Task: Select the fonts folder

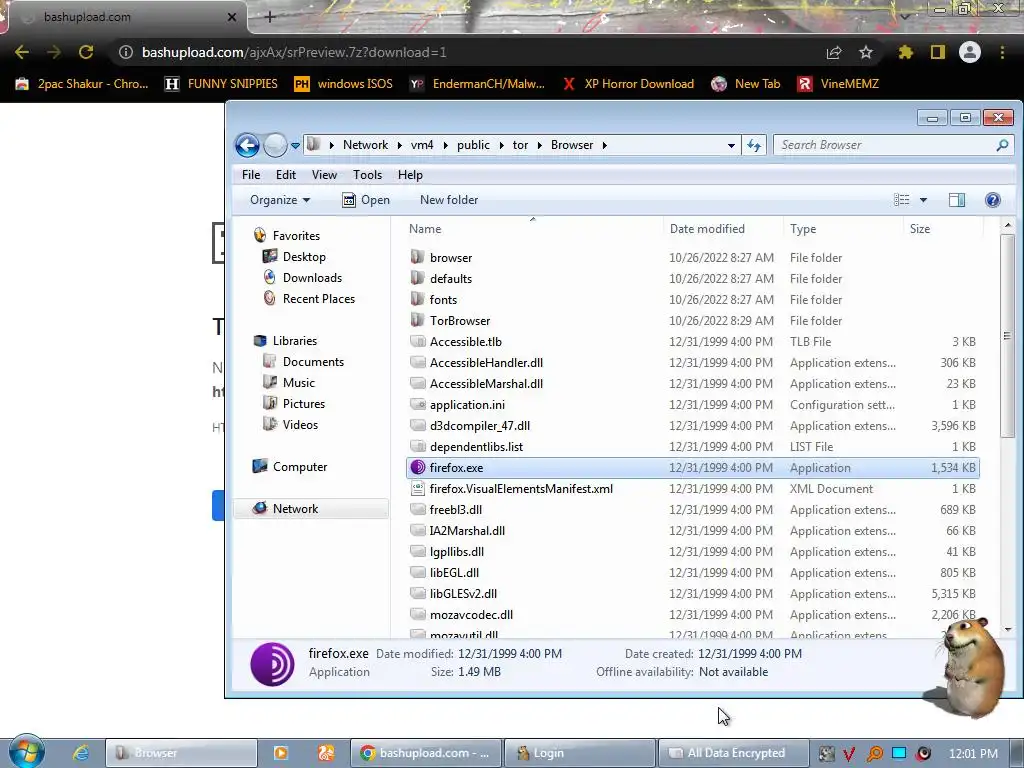Action: pos(443,300)
